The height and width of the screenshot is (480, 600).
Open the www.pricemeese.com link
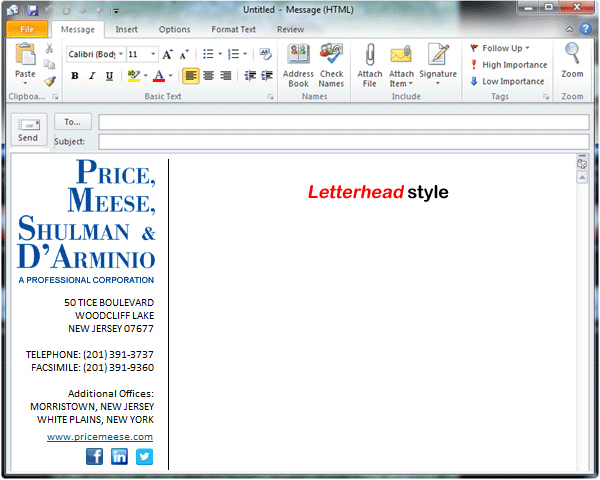100,437
